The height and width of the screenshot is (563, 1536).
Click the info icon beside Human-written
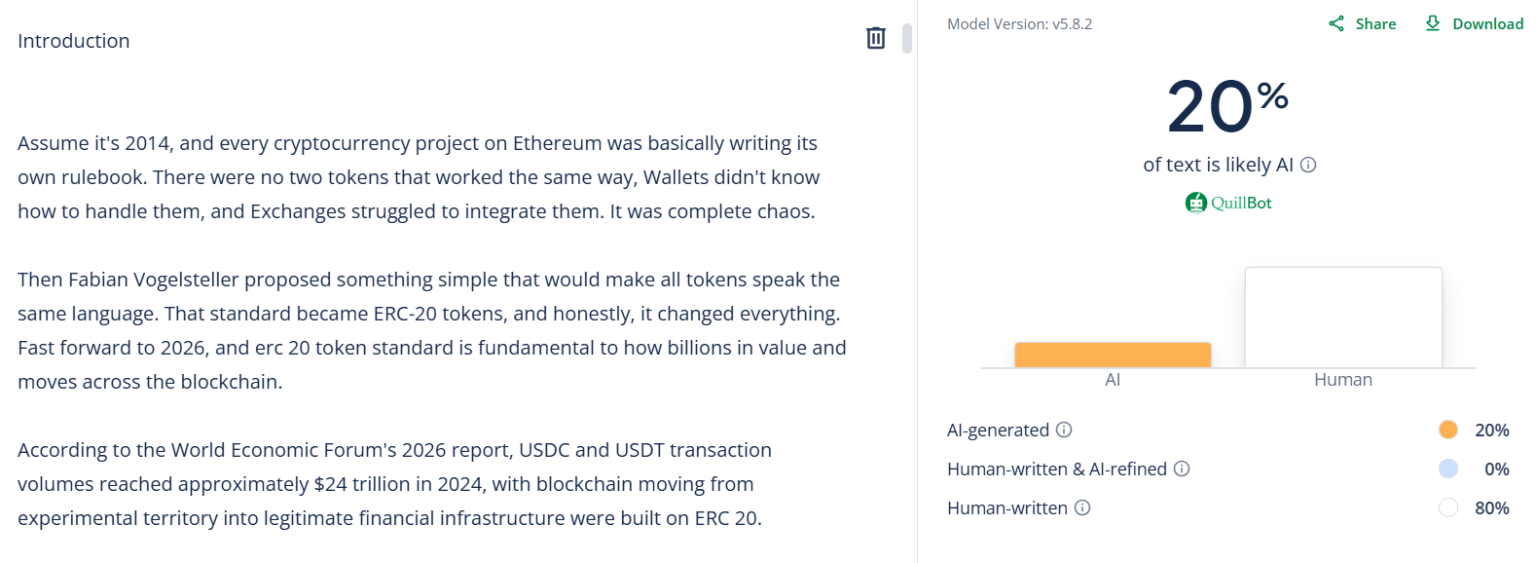pyautogui.click(x=1082, y=508)
